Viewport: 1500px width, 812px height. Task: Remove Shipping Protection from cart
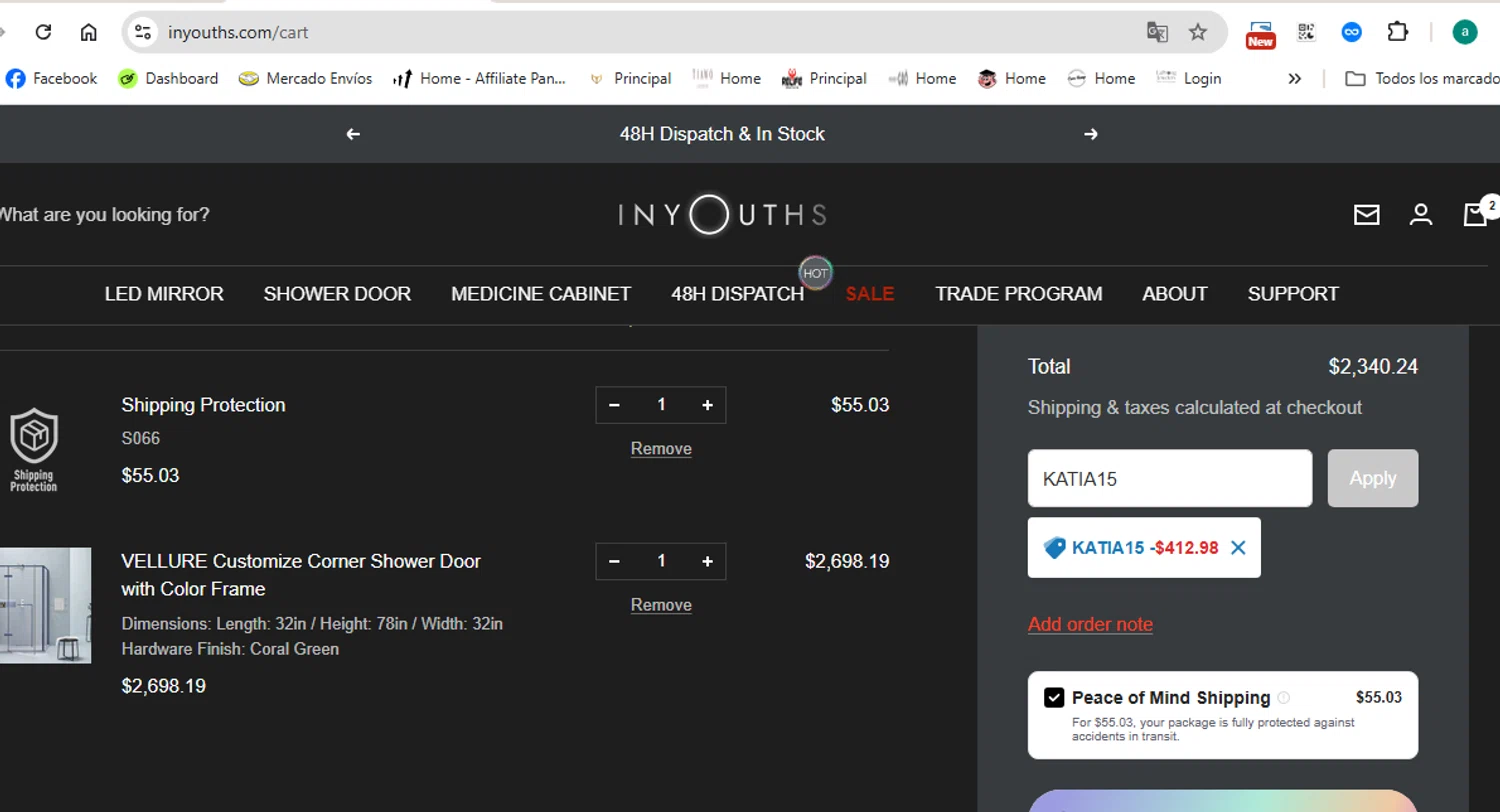(661, 449)
